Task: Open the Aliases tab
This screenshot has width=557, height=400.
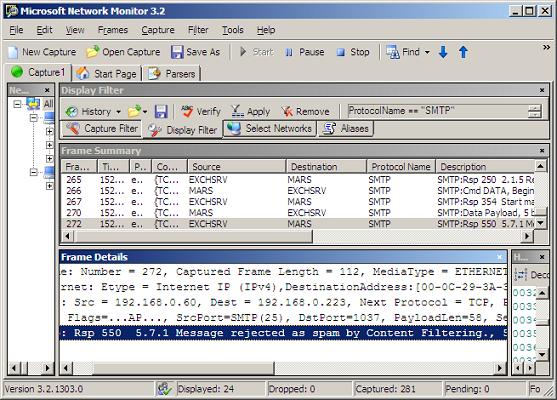Action: coord(346,129)
